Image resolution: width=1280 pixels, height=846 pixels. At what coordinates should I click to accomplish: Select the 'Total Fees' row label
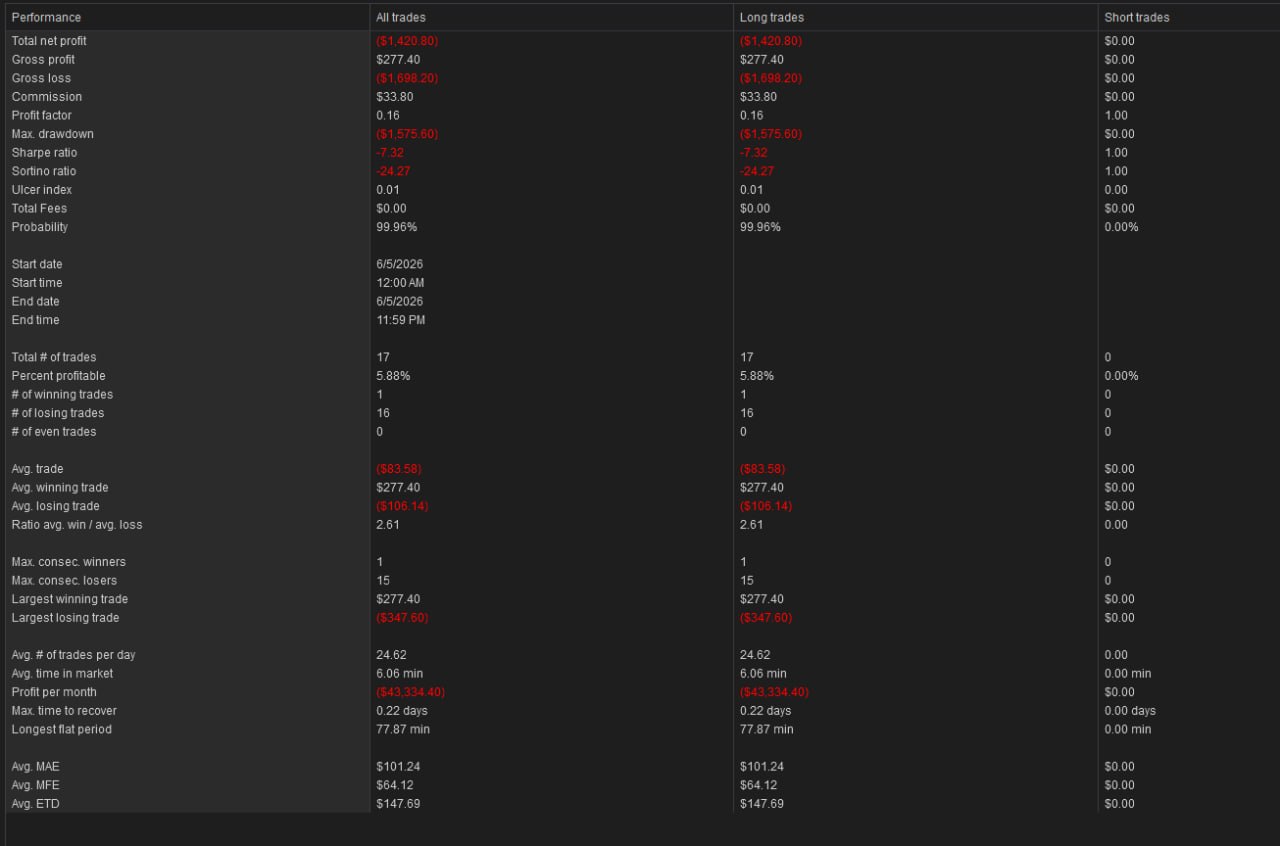pyautogui.click(x=40, y=209)
